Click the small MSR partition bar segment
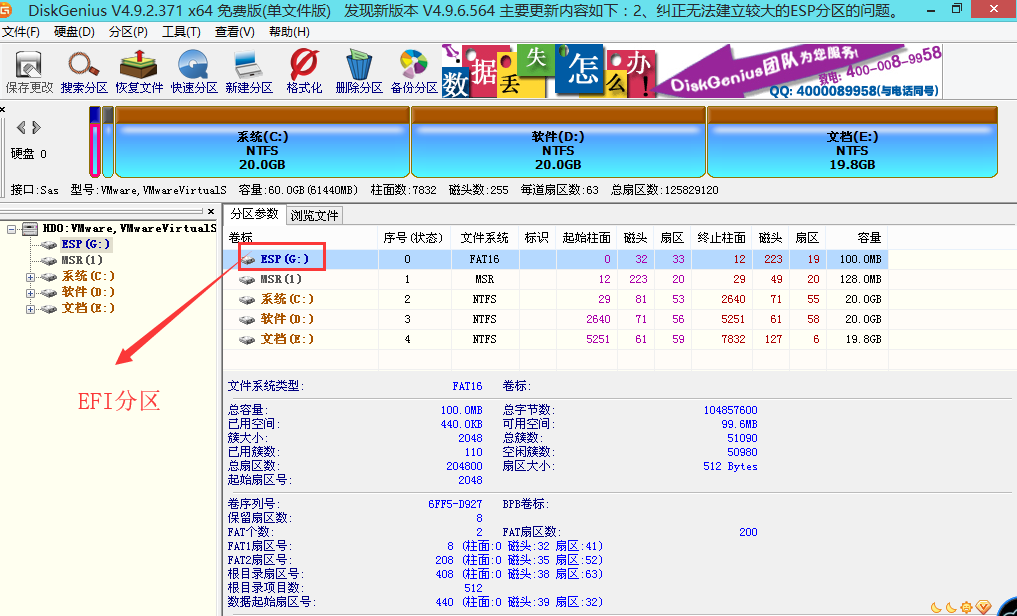The width and height of the screenshot is (1017, 616). coord(108,142)
